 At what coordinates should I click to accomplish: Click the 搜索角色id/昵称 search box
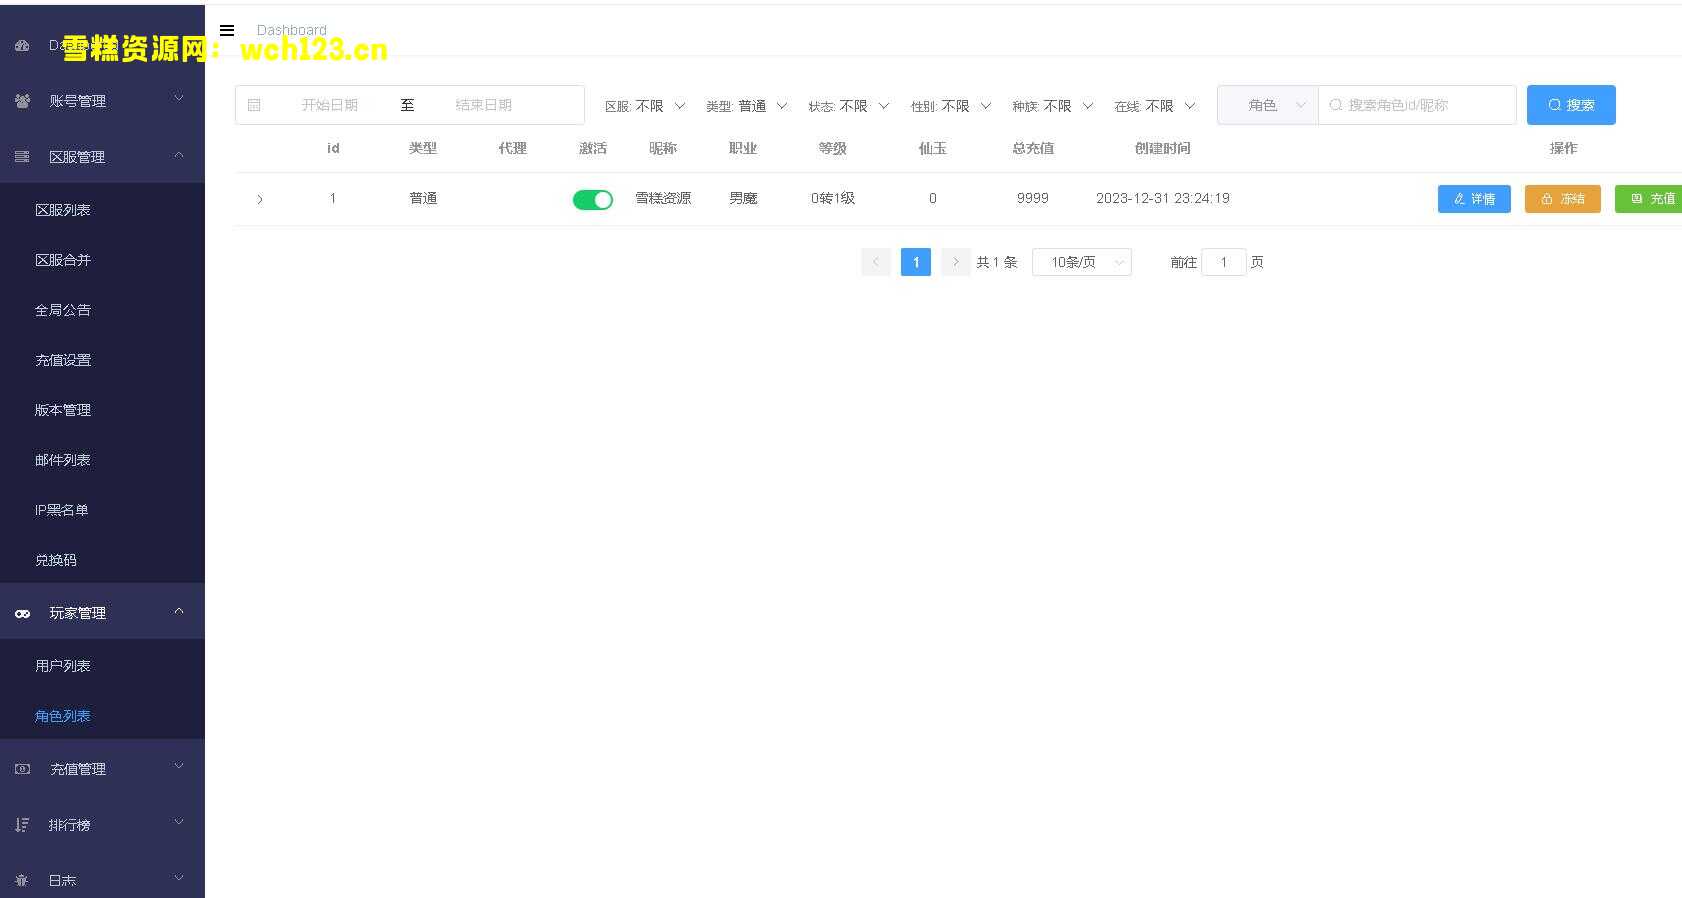(1417, 105)
